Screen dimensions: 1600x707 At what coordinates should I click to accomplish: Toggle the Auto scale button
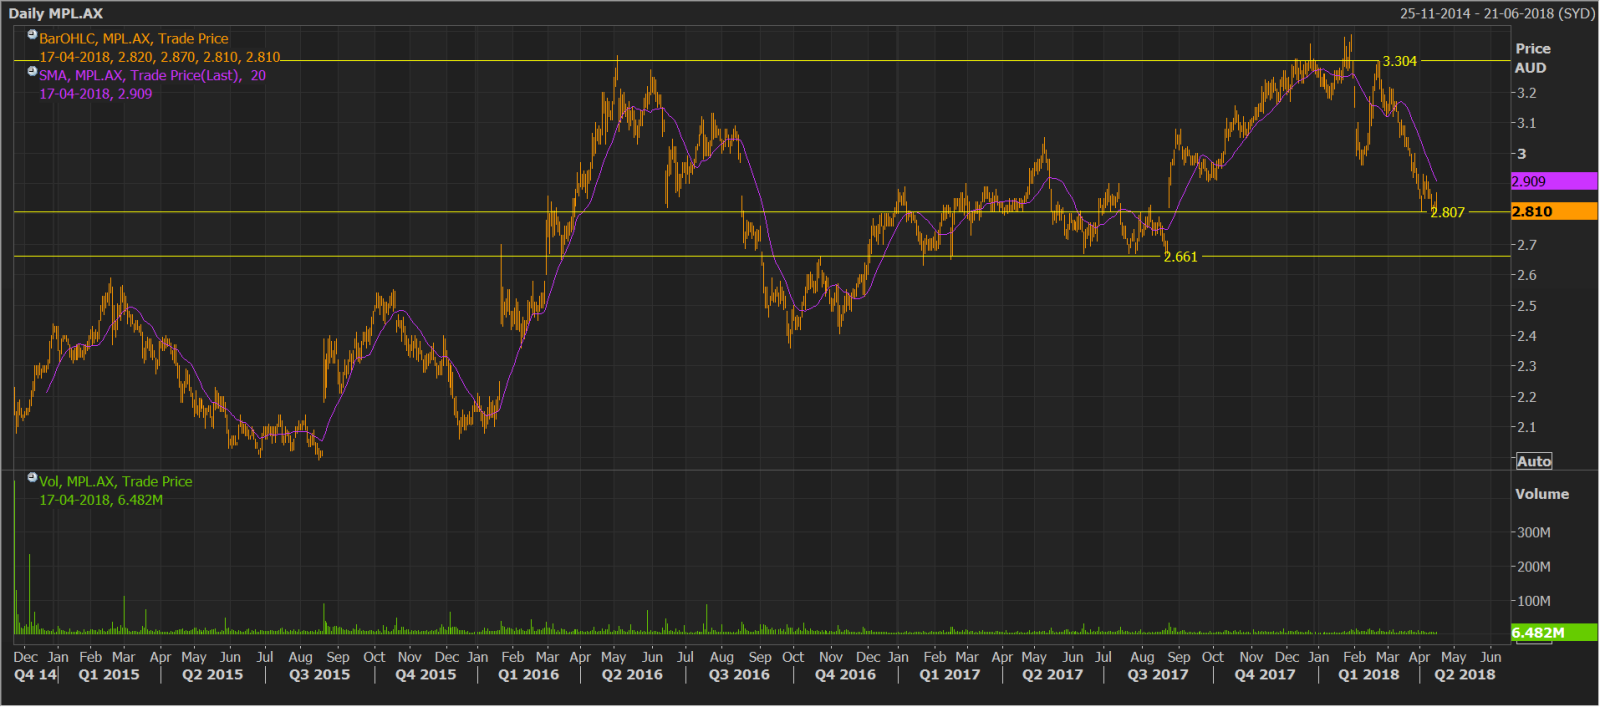1534,461
